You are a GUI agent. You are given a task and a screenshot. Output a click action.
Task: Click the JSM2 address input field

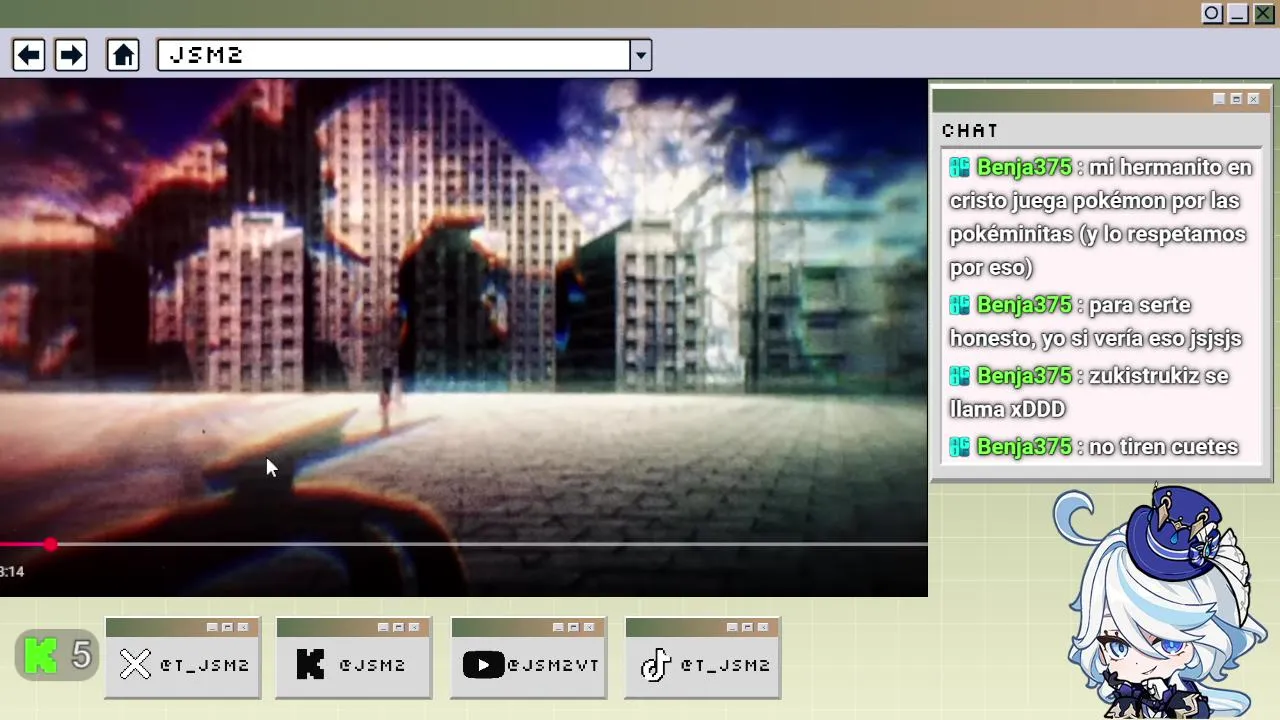[394, 55]
